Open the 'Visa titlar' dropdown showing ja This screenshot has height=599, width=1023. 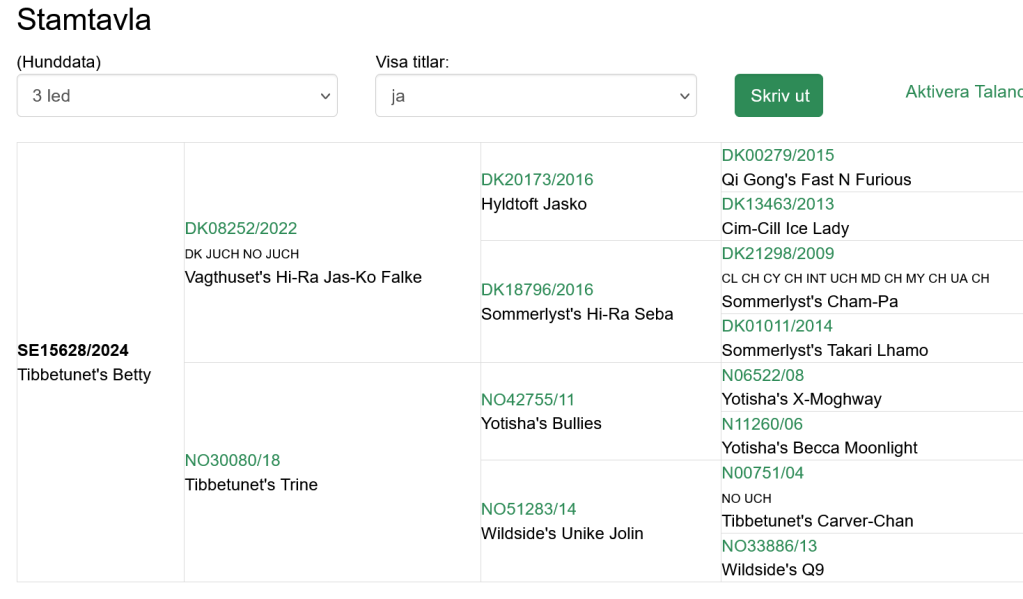(x=536, y=95)
